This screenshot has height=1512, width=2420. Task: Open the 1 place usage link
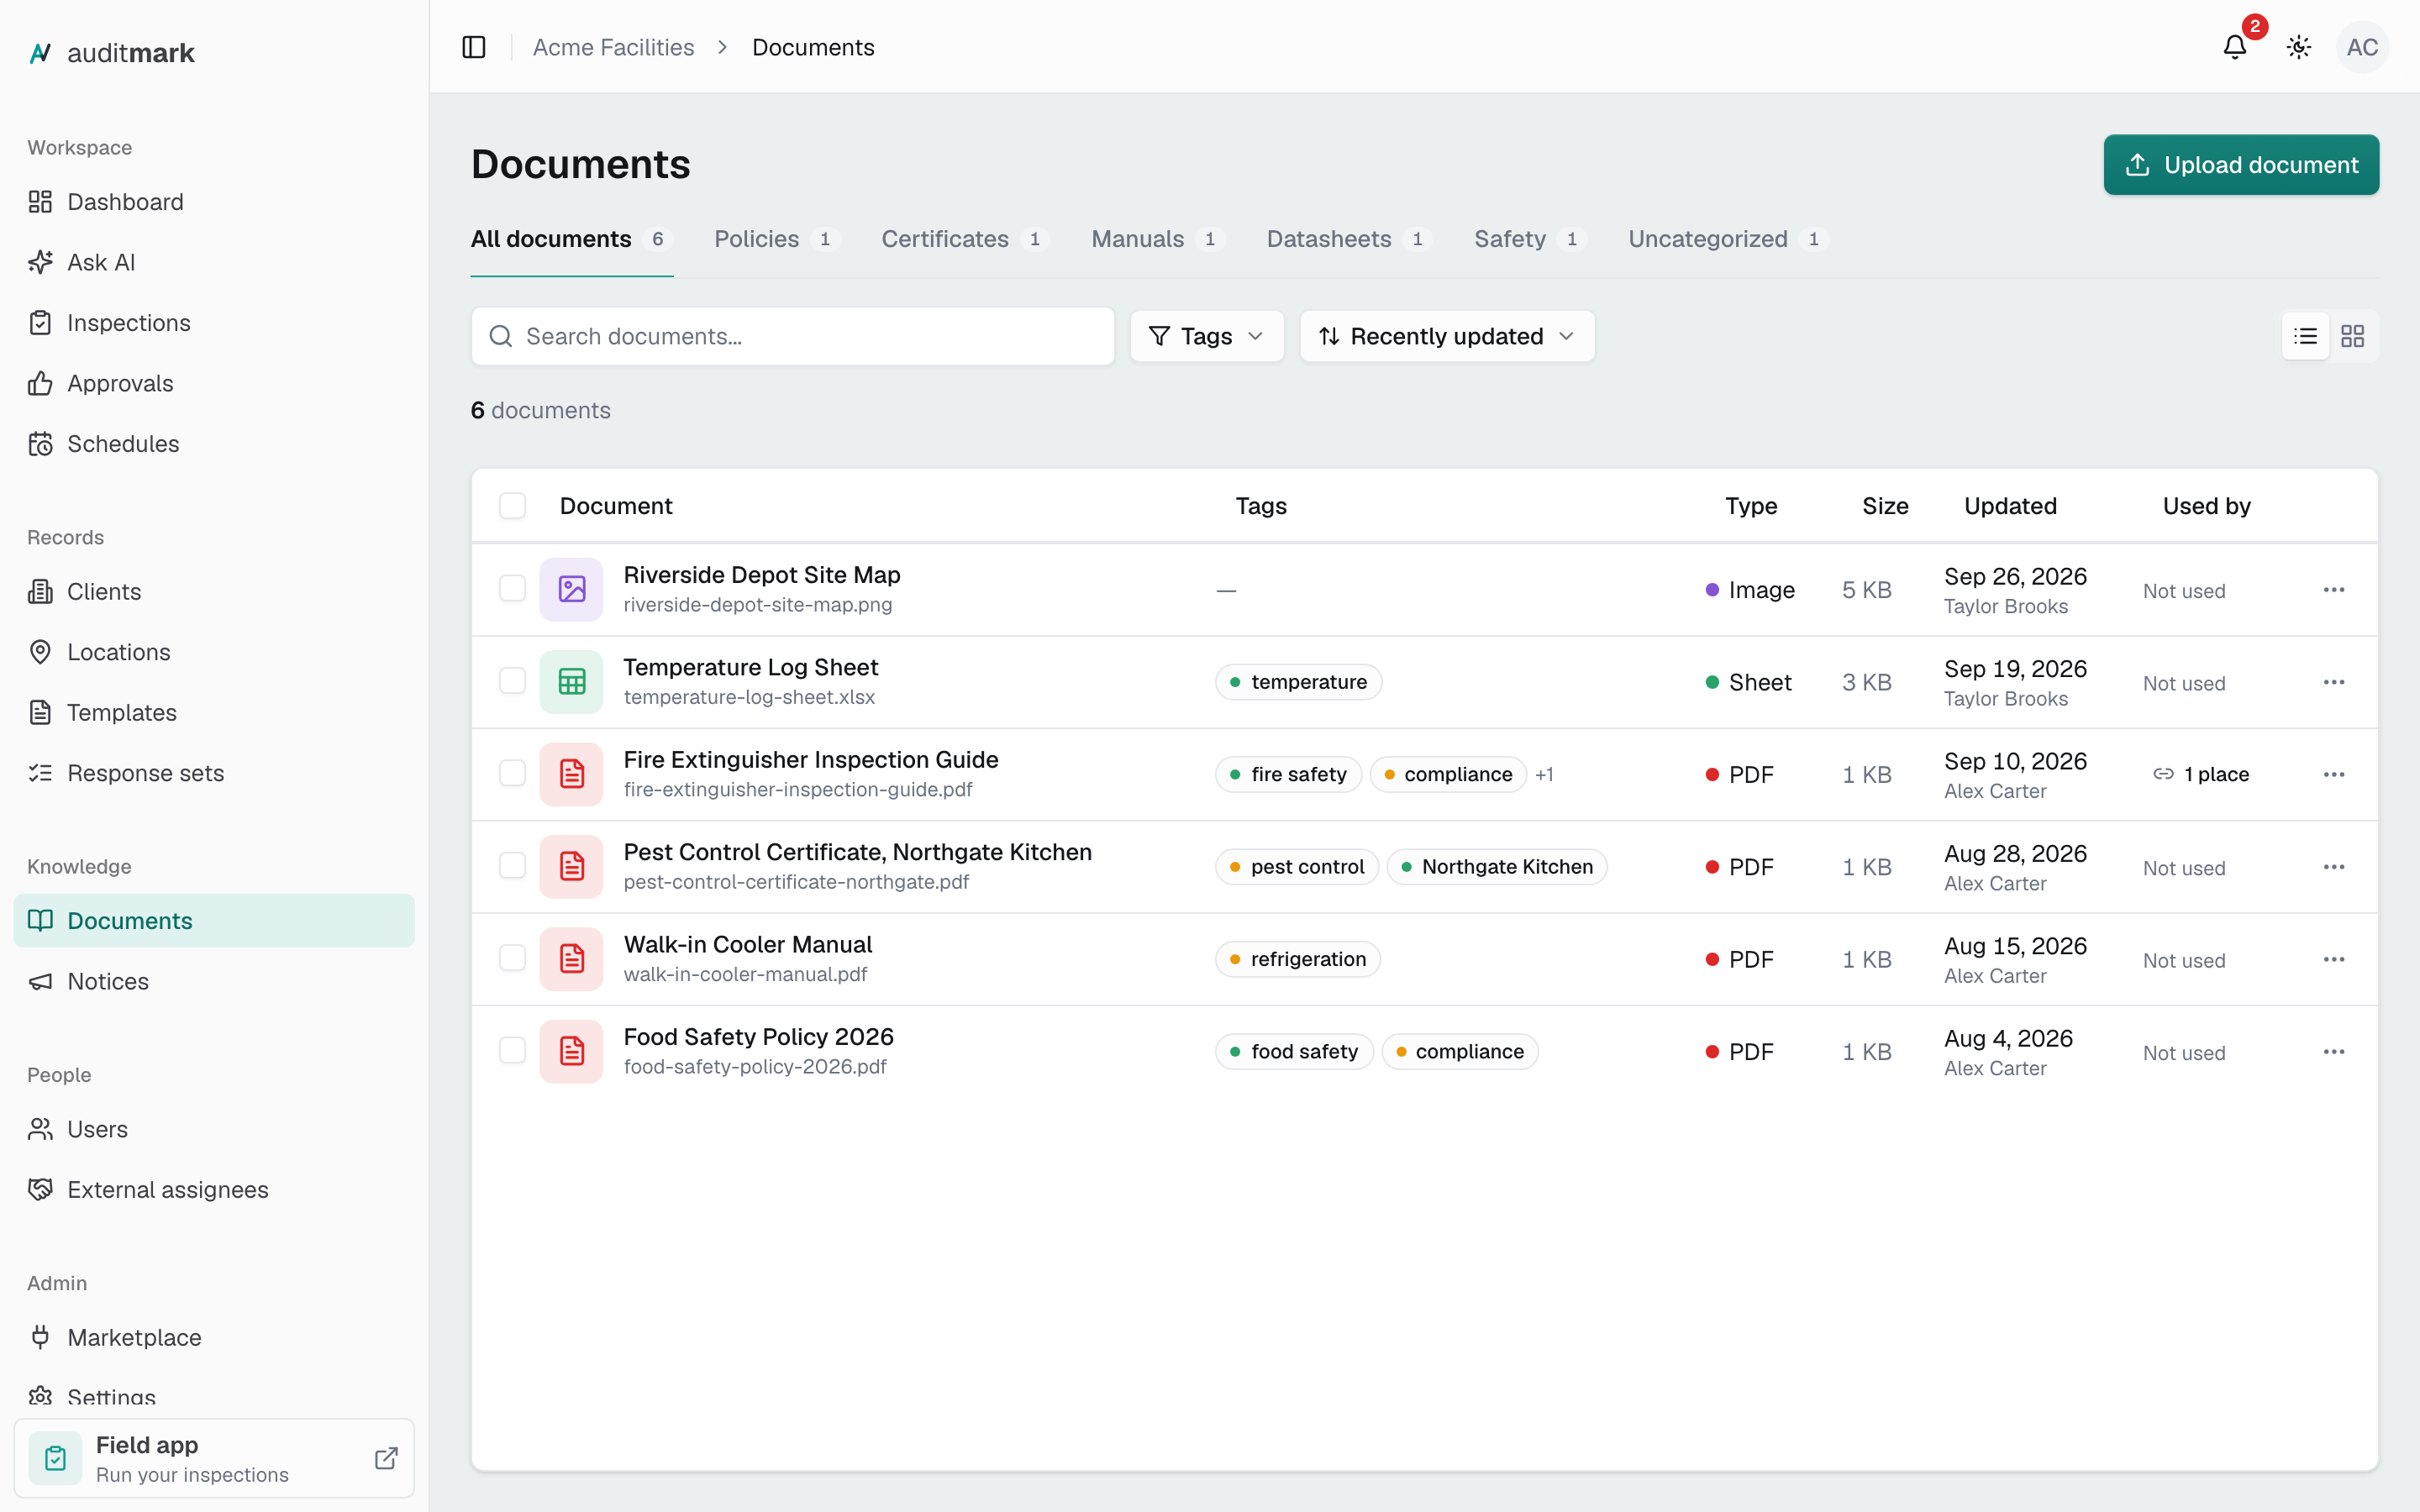coord(2201,775)
